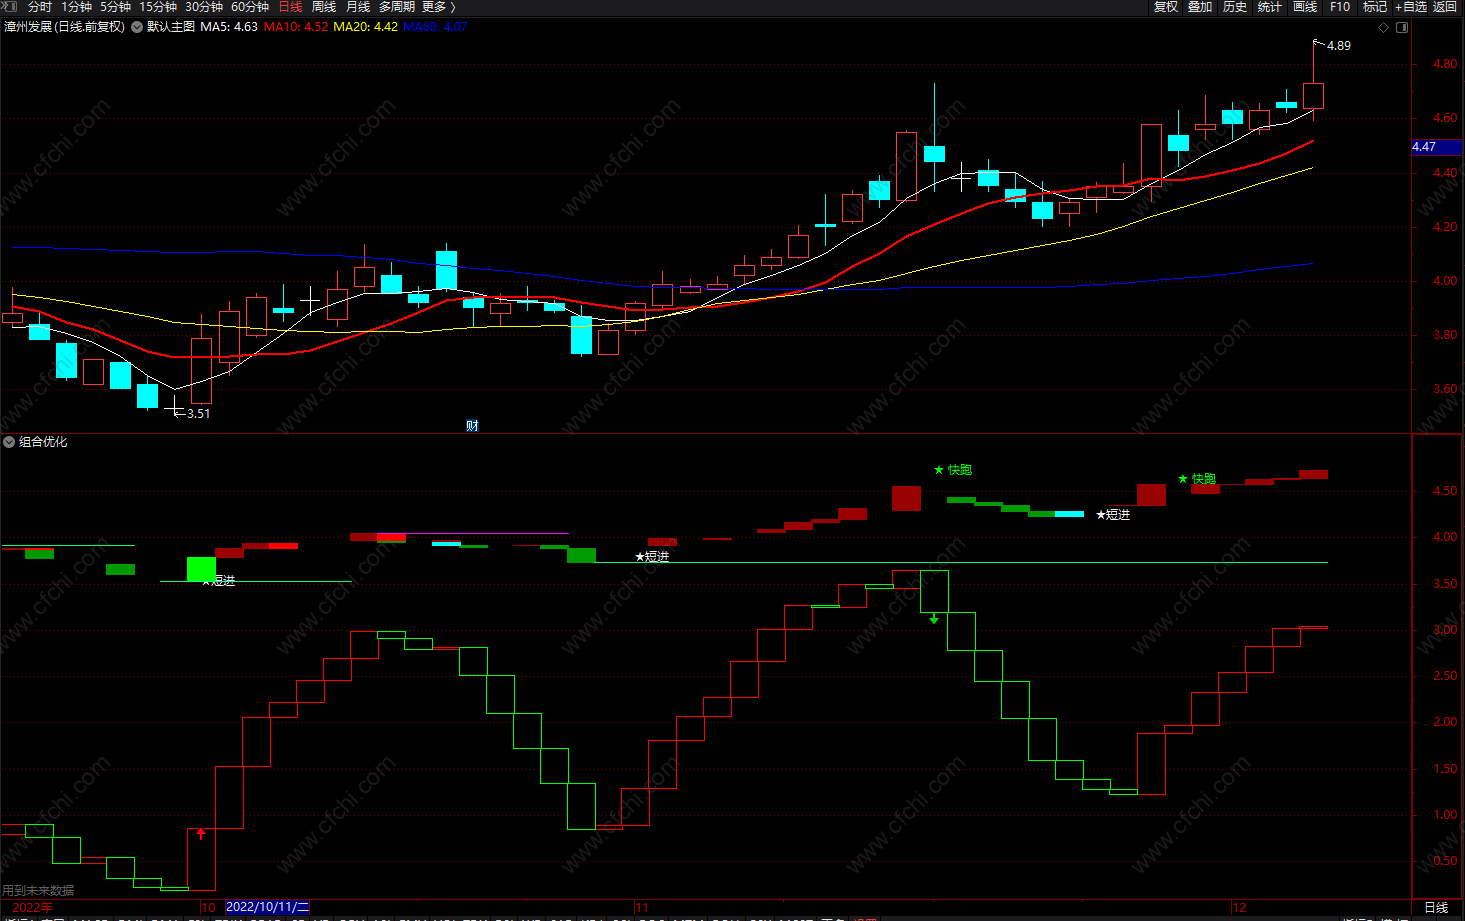Click the first green ★快跑 star signal

(952, 470)
